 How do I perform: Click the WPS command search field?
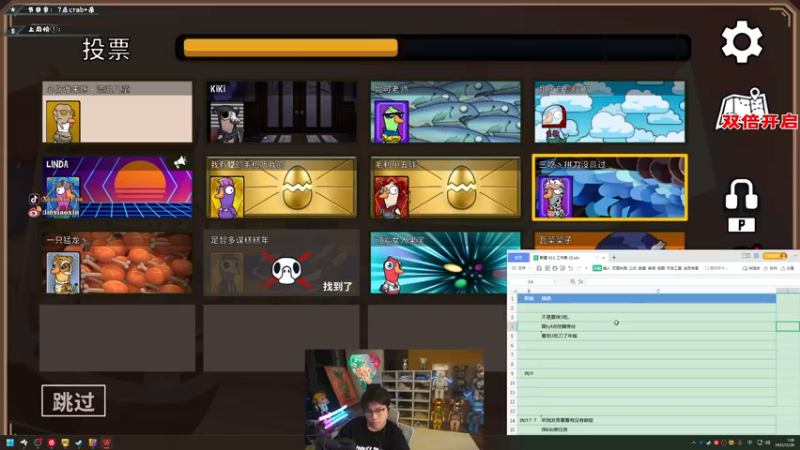tap(718, 268)
